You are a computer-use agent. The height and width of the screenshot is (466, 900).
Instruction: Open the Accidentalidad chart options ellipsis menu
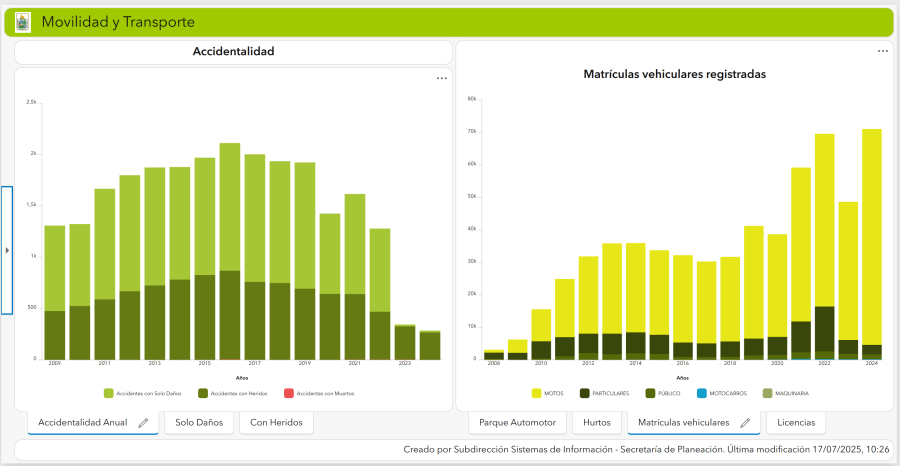tap(441, 79)
